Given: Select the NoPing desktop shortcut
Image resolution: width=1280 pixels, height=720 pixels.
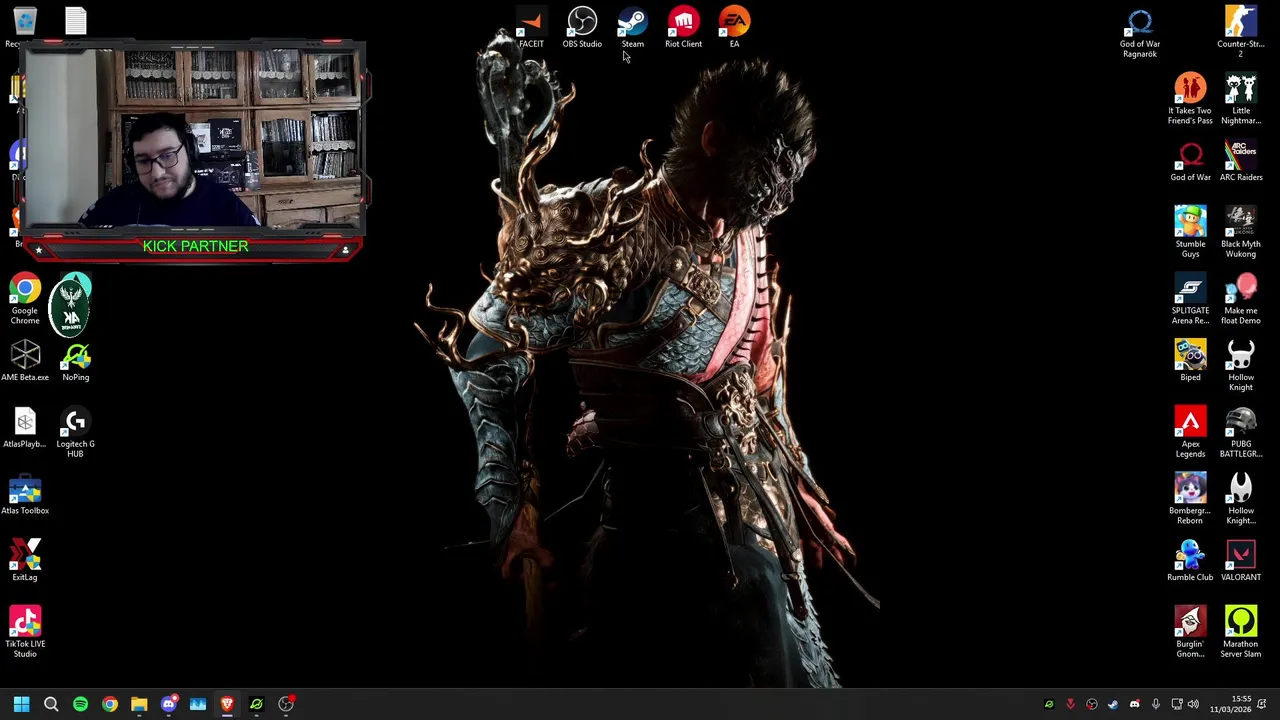Looking at the screenshot, I should point(76,361).
